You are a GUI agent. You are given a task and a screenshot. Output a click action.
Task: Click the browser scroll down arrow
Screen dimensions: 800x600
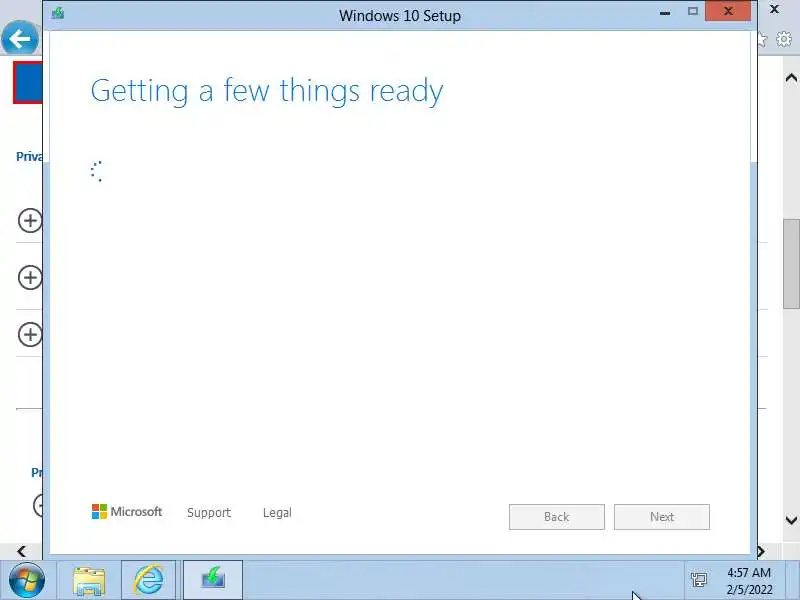[791, 520]
